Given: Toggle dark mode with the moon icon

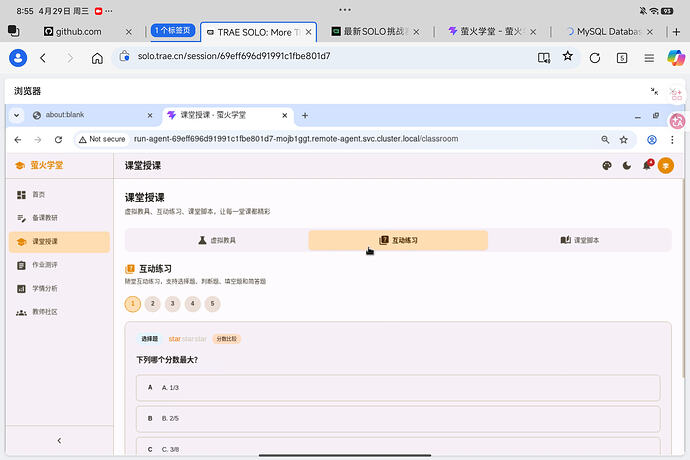Looking at the screenshot, I should pos(627,166).
